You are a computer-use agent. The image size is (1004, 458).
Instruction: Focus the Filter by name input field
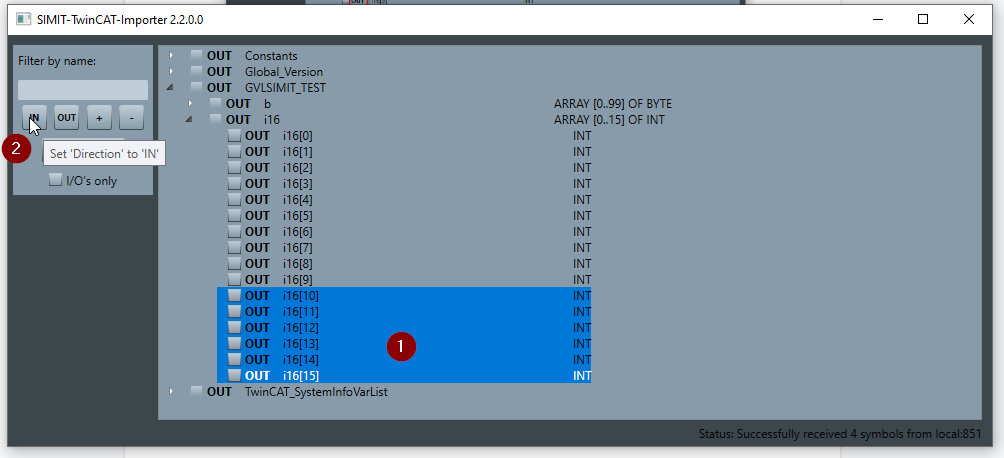pyautogui.click(x=83, y=90)
